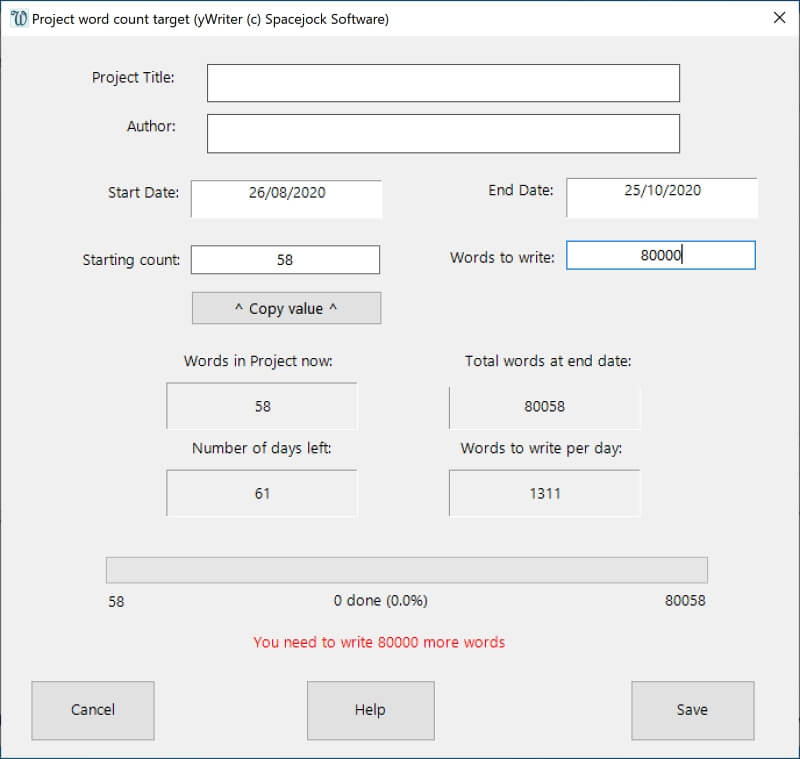Select the End Date field
This screenshot has width=800, height=759.
point(661,197)
